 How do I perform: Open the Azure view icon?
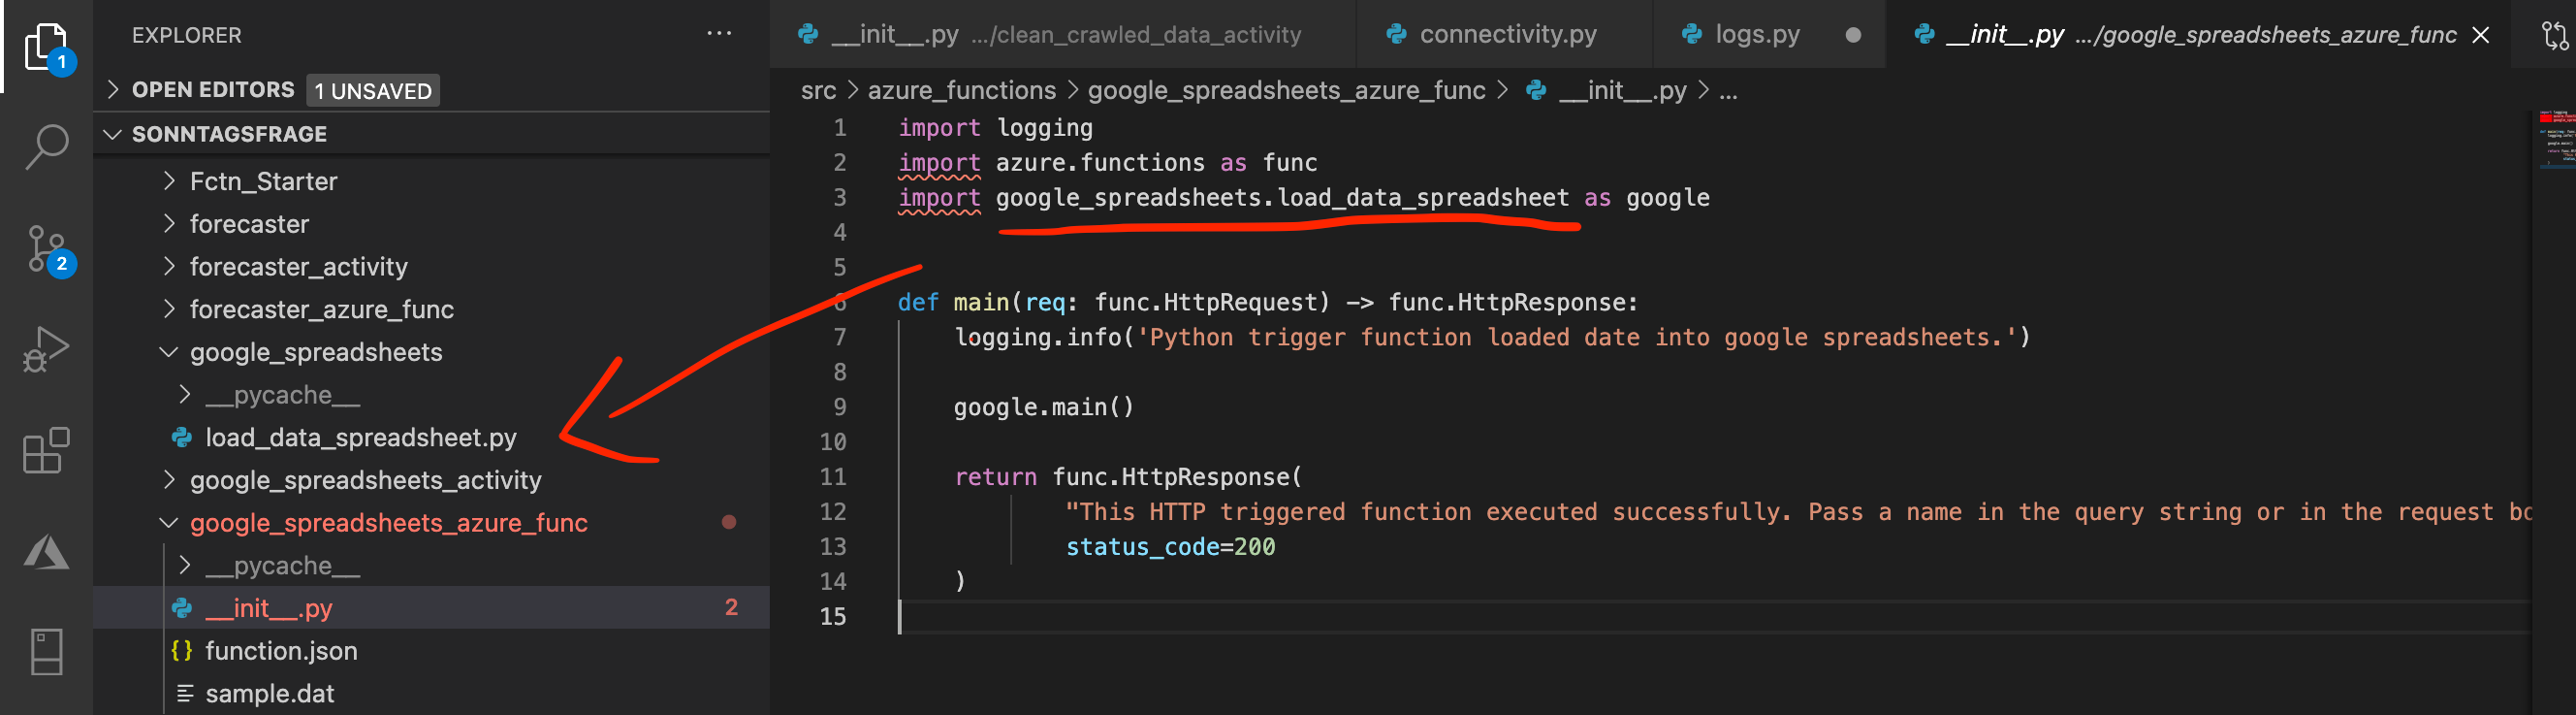coord(46,552)
